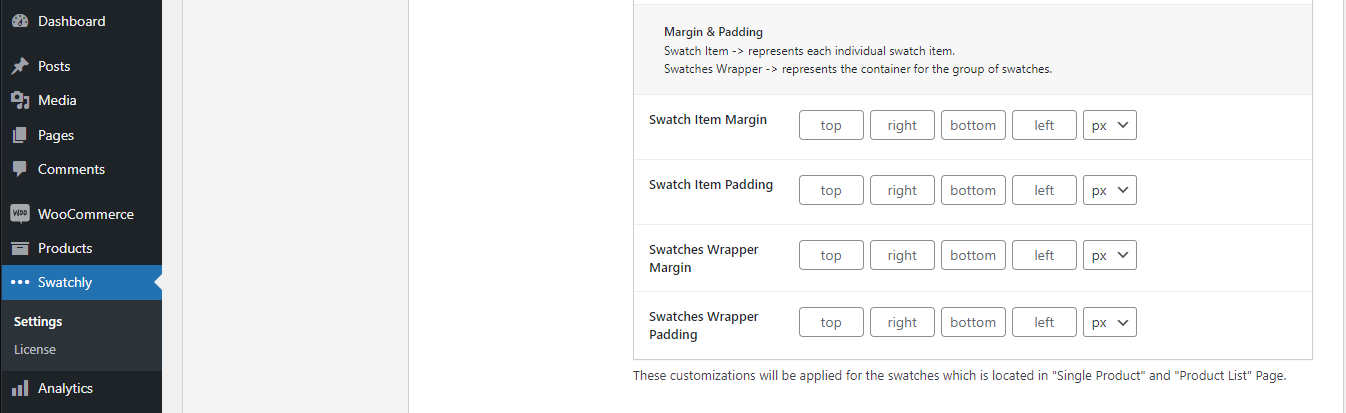Click the Posts pushpin icon

tap(19, 66)
